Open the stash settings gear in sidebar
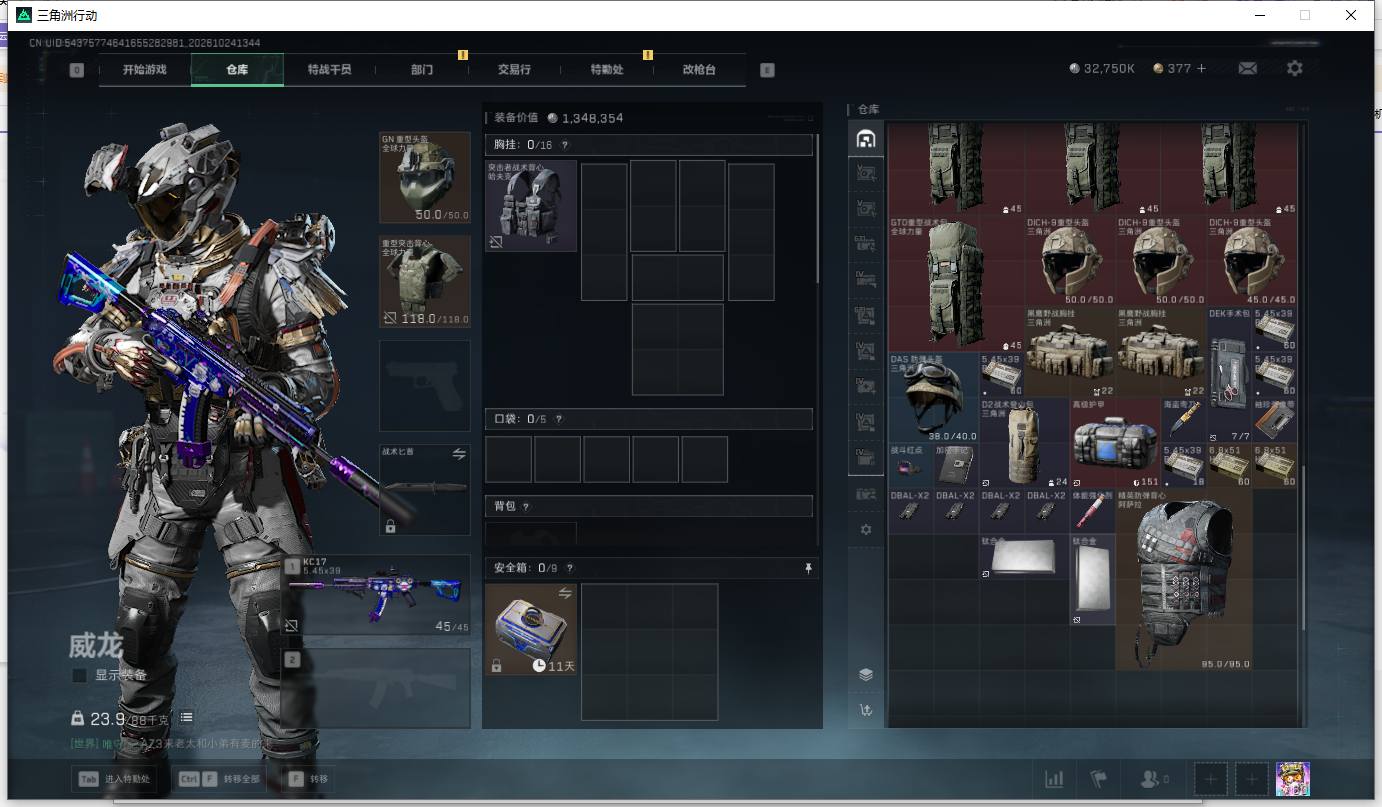 coord(866,529)
